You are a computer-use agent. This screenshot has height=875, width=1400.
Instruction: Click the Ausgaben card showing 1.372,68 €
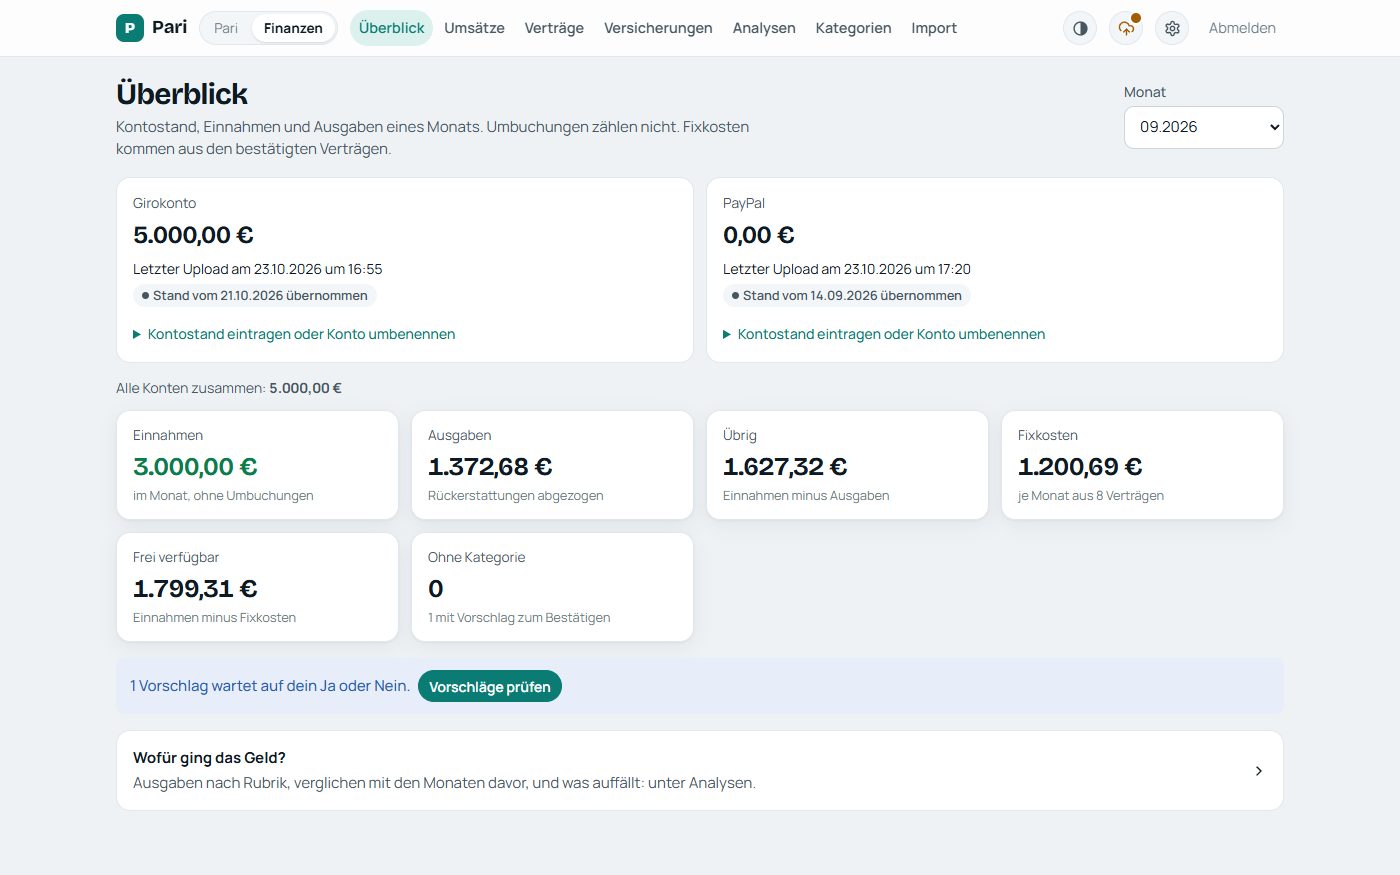(552, 465)
